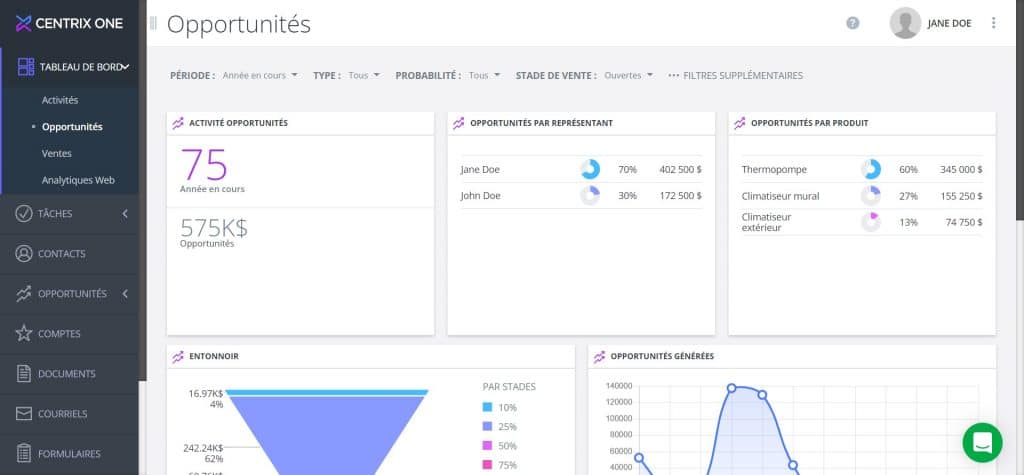1024x475 pixels.
Task: Open the three-dot user options menu
Action: click(993, 23)
